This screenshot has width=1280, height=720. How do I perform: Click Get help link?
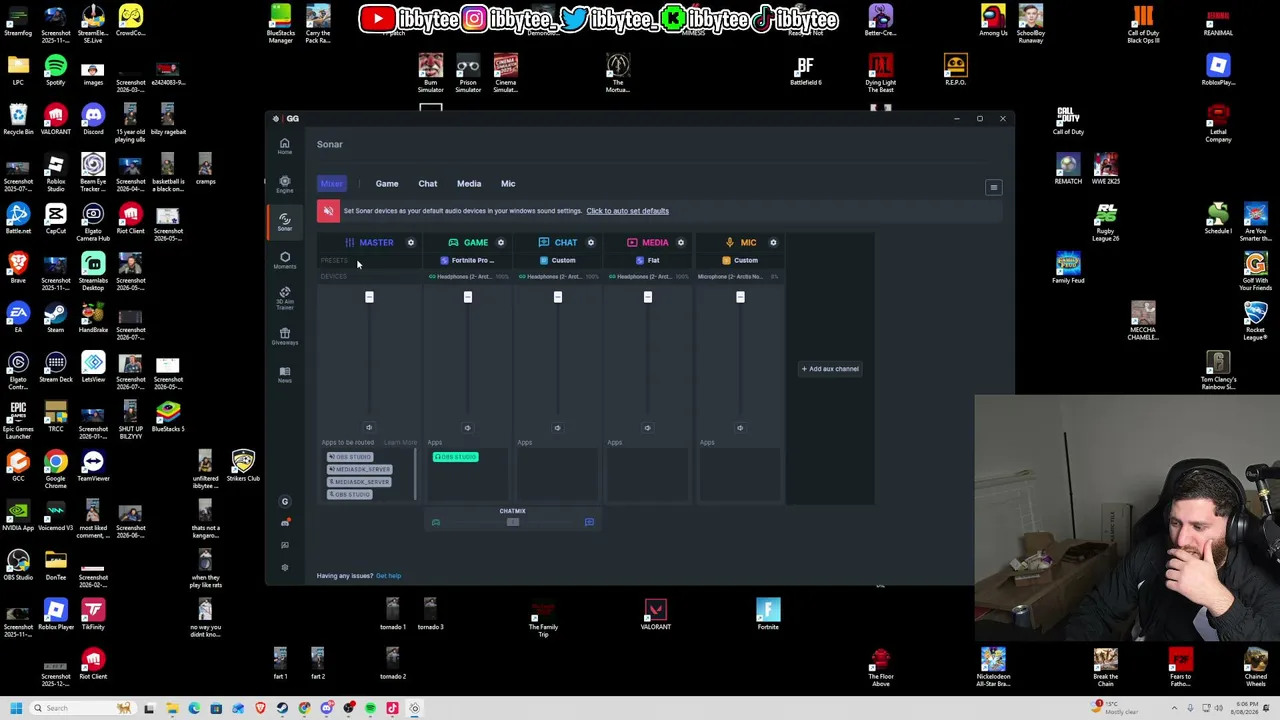388,576
